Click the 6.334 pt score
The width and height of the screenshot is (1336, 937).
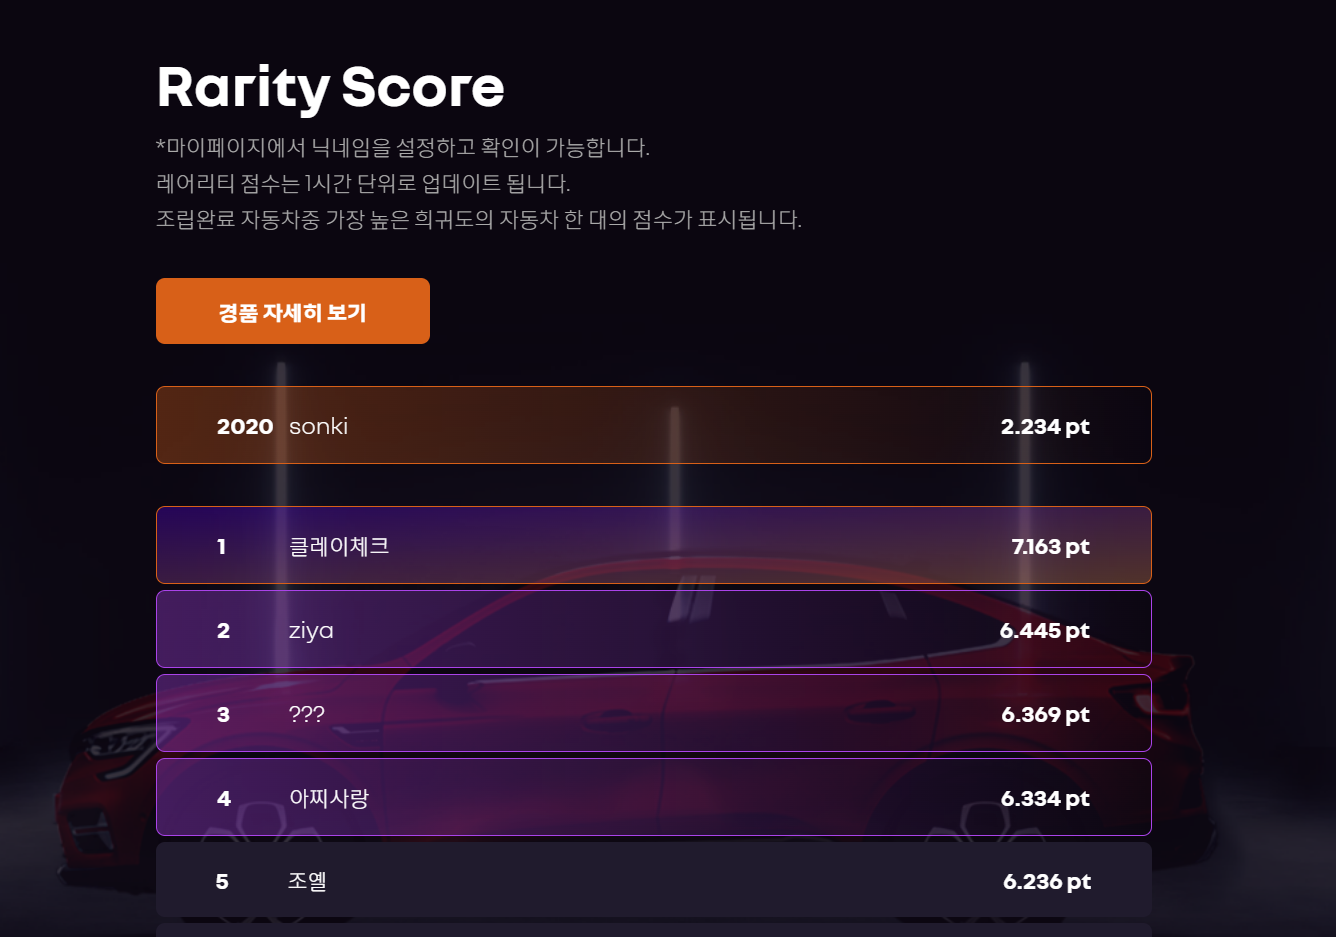coord(1045,799)
